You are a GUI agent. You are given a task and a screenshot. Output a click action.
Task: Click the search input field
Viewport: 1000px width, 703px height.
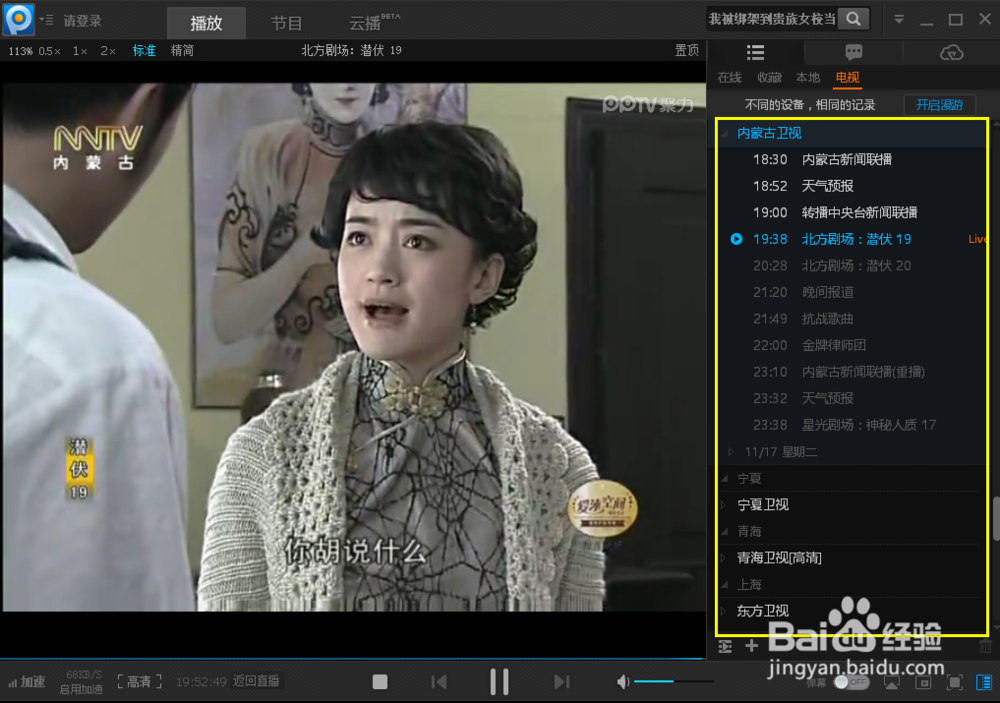point(772,19)
